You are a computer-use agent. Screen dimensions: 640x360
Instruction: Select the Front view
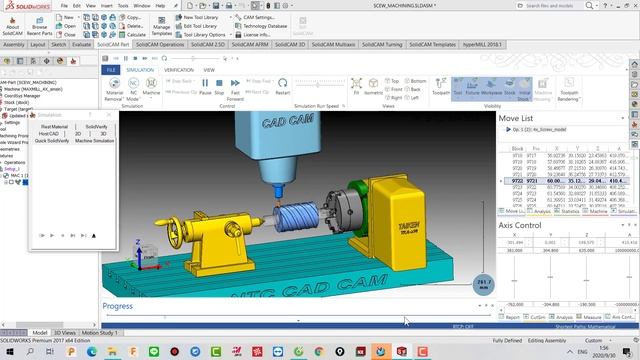[x=393, y=89]
